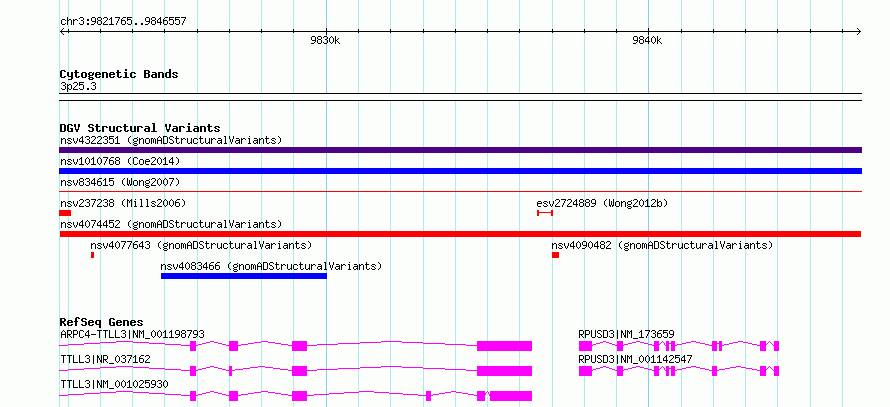Screen dimensions: 890x407
Task: Click the TTLL3|NM_001025930 transcript label
Action: coord(114,384)
